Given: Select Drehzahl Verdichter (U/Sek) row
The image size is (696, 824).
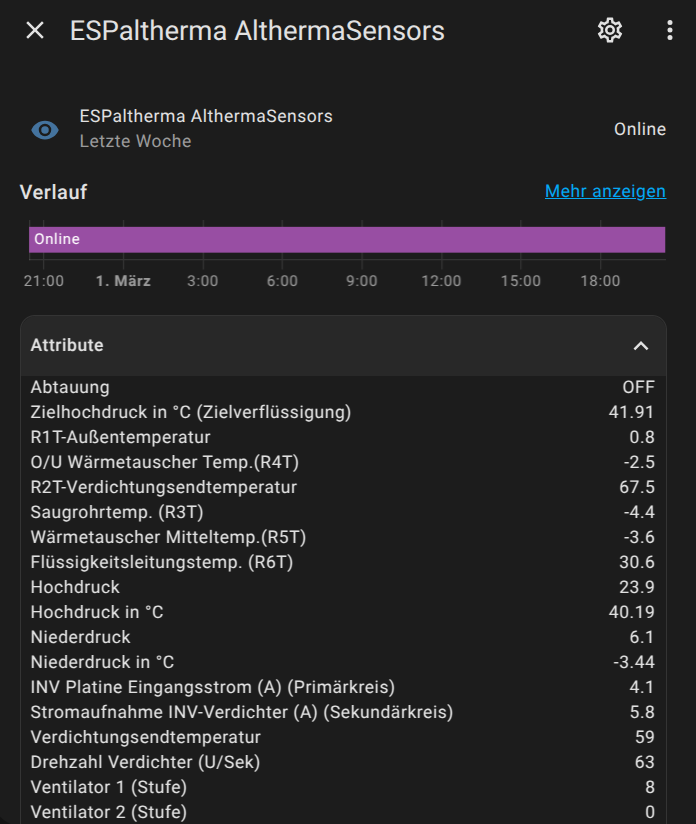Looking at the screenshot, I should tap(343, 762).
